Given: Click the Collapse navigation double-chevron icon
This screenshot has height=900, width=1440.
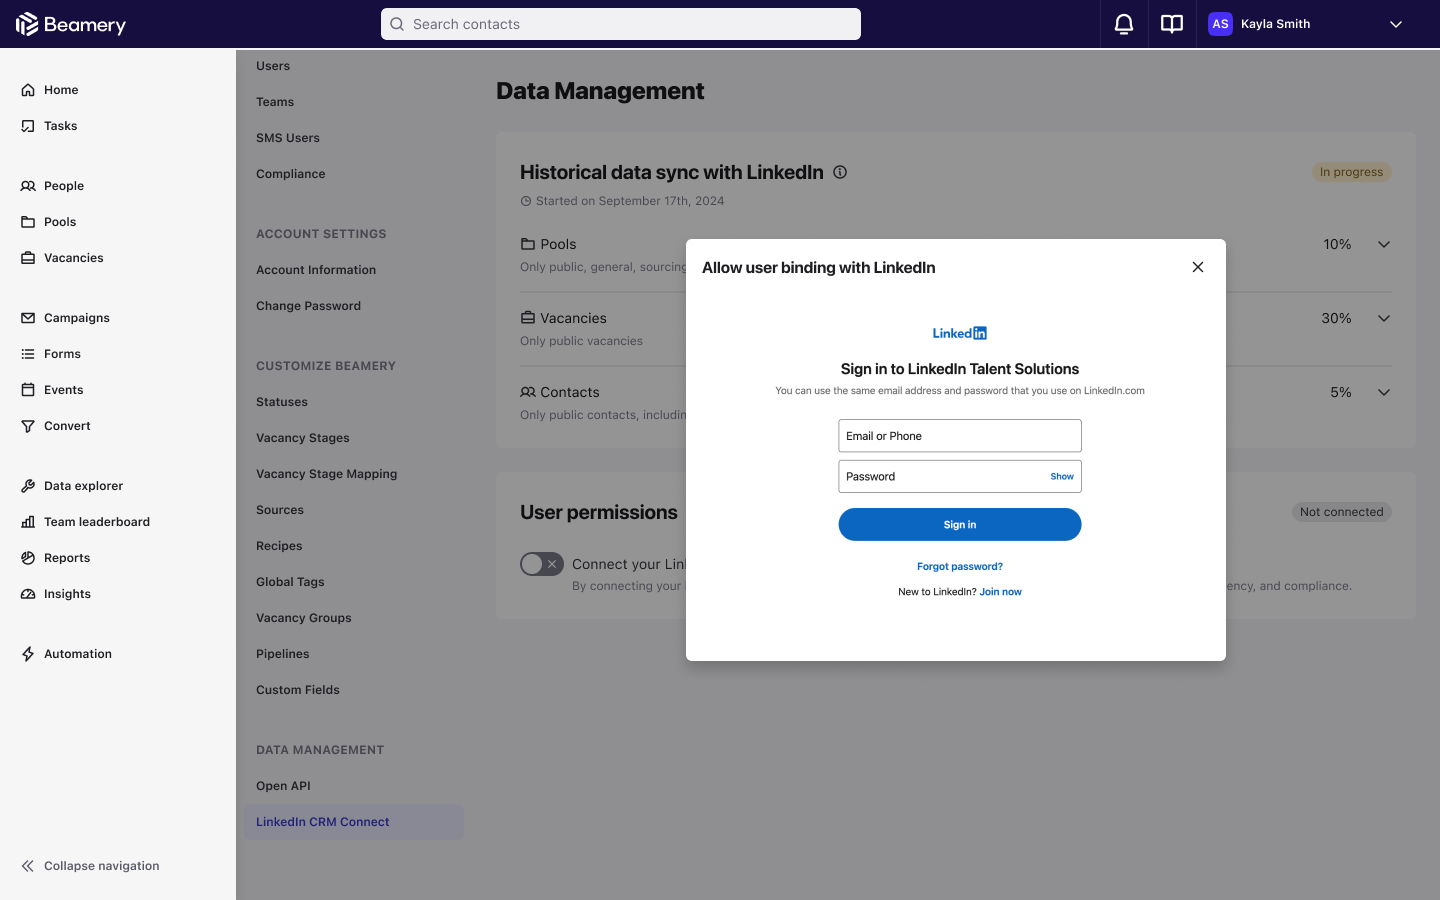Looking at the screenshot, I should coord(28,866).
